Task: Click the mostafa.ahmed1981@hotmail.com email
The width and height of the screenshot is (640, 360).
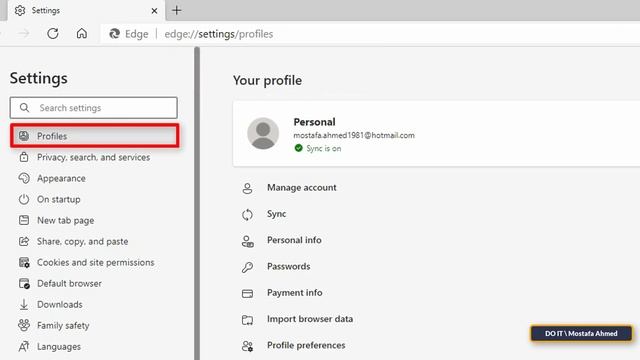Action: click(354, 135)
